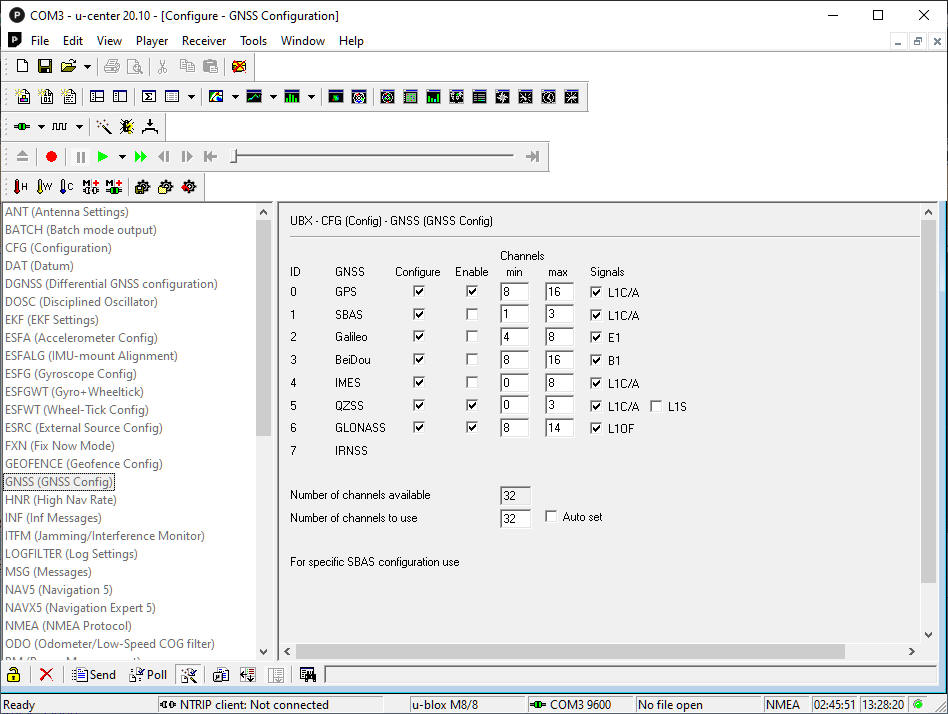948x714 pixels.
Task: Click the skip to end arrow on slider
Action: pos(532,157)
